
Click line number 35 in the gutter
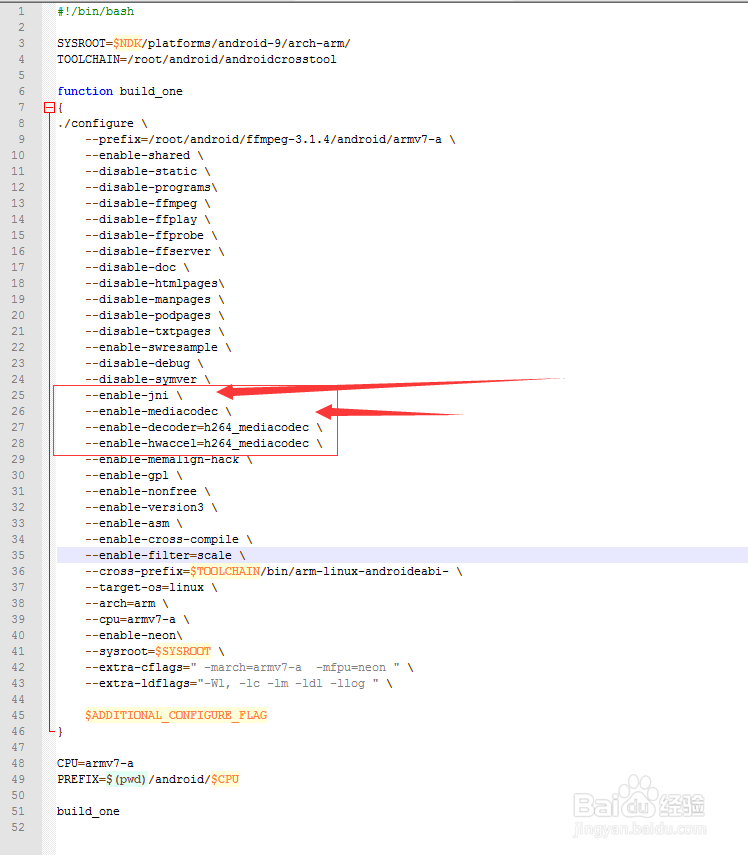[18, 555]
